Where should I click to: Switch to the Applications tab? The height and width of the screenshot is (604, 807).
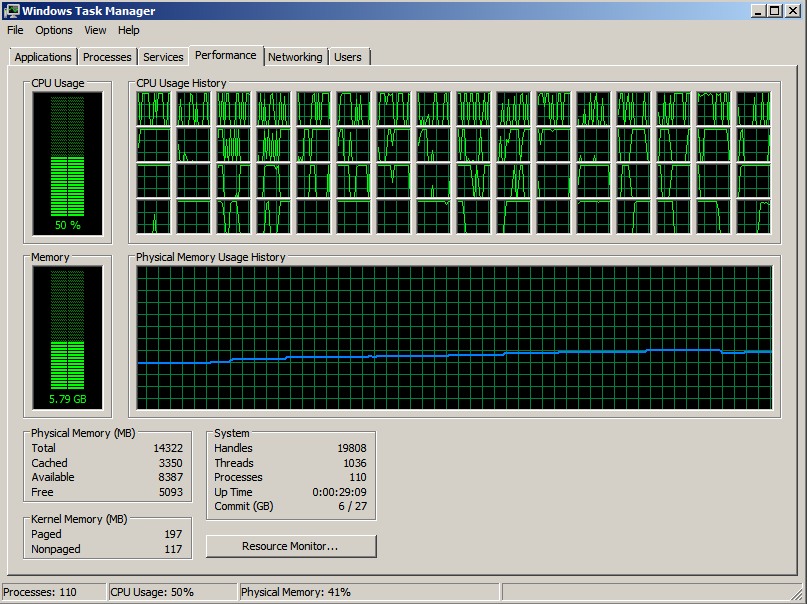tap(43, 57)
